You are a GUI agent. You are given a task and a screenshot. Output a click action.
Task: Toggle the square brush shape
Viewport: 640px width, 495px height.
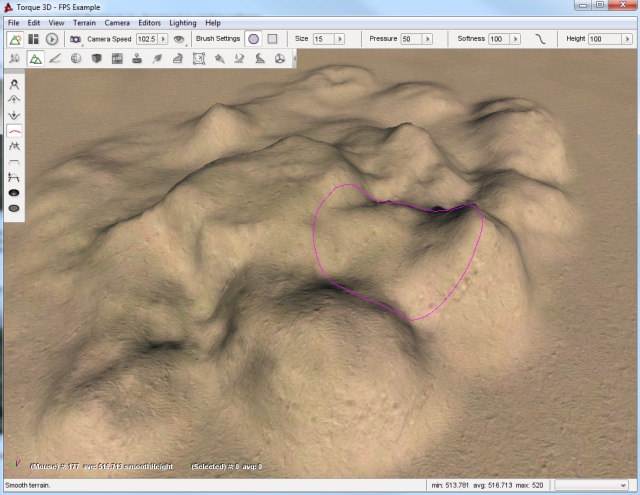(x=271, y=39)
